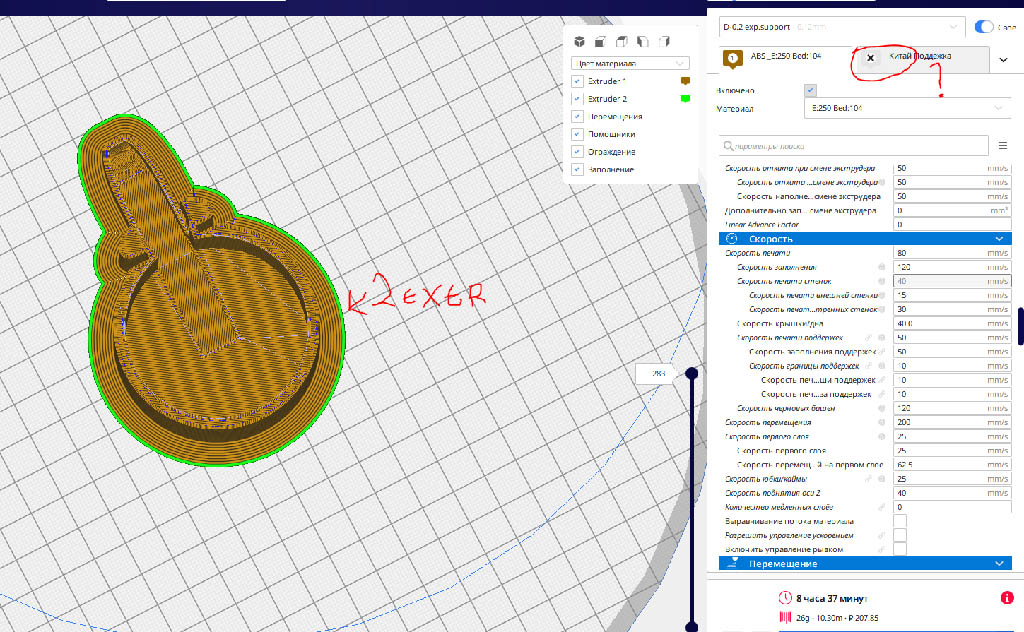1024x632 pixels.
Task: Edit Скорость подъёма оси Z value 40
Action: pos(952,493)
